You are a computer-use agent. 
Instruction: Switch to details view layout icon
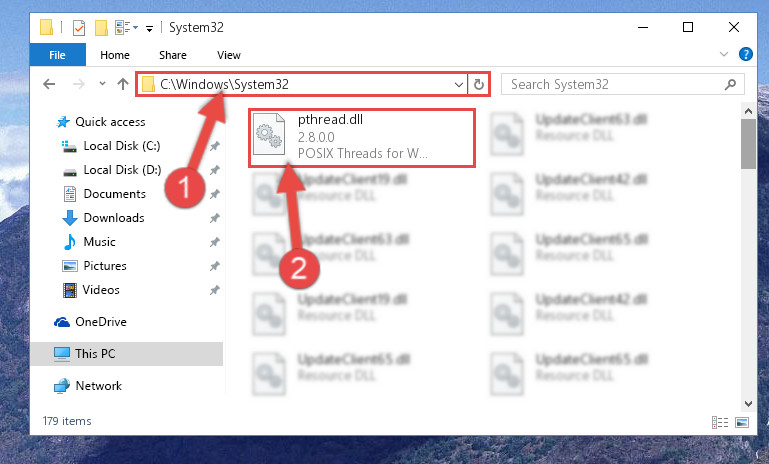pos(719,422)
